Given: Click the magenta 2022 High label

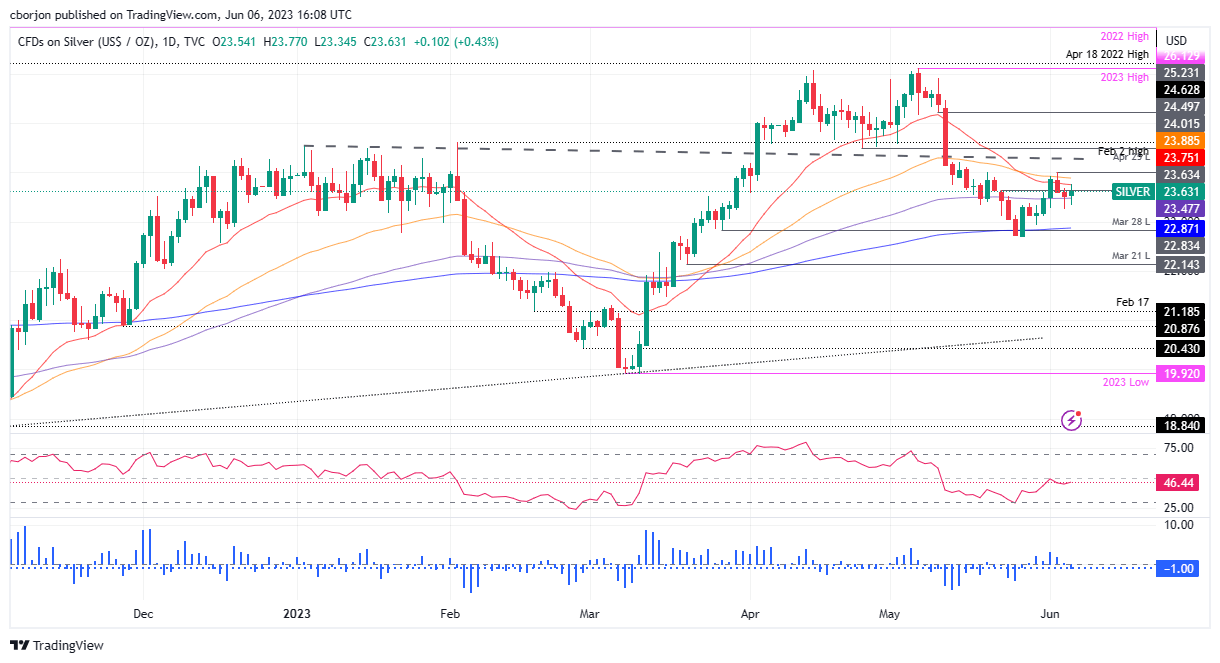Looking at the screenshot, I should 1123,35.
